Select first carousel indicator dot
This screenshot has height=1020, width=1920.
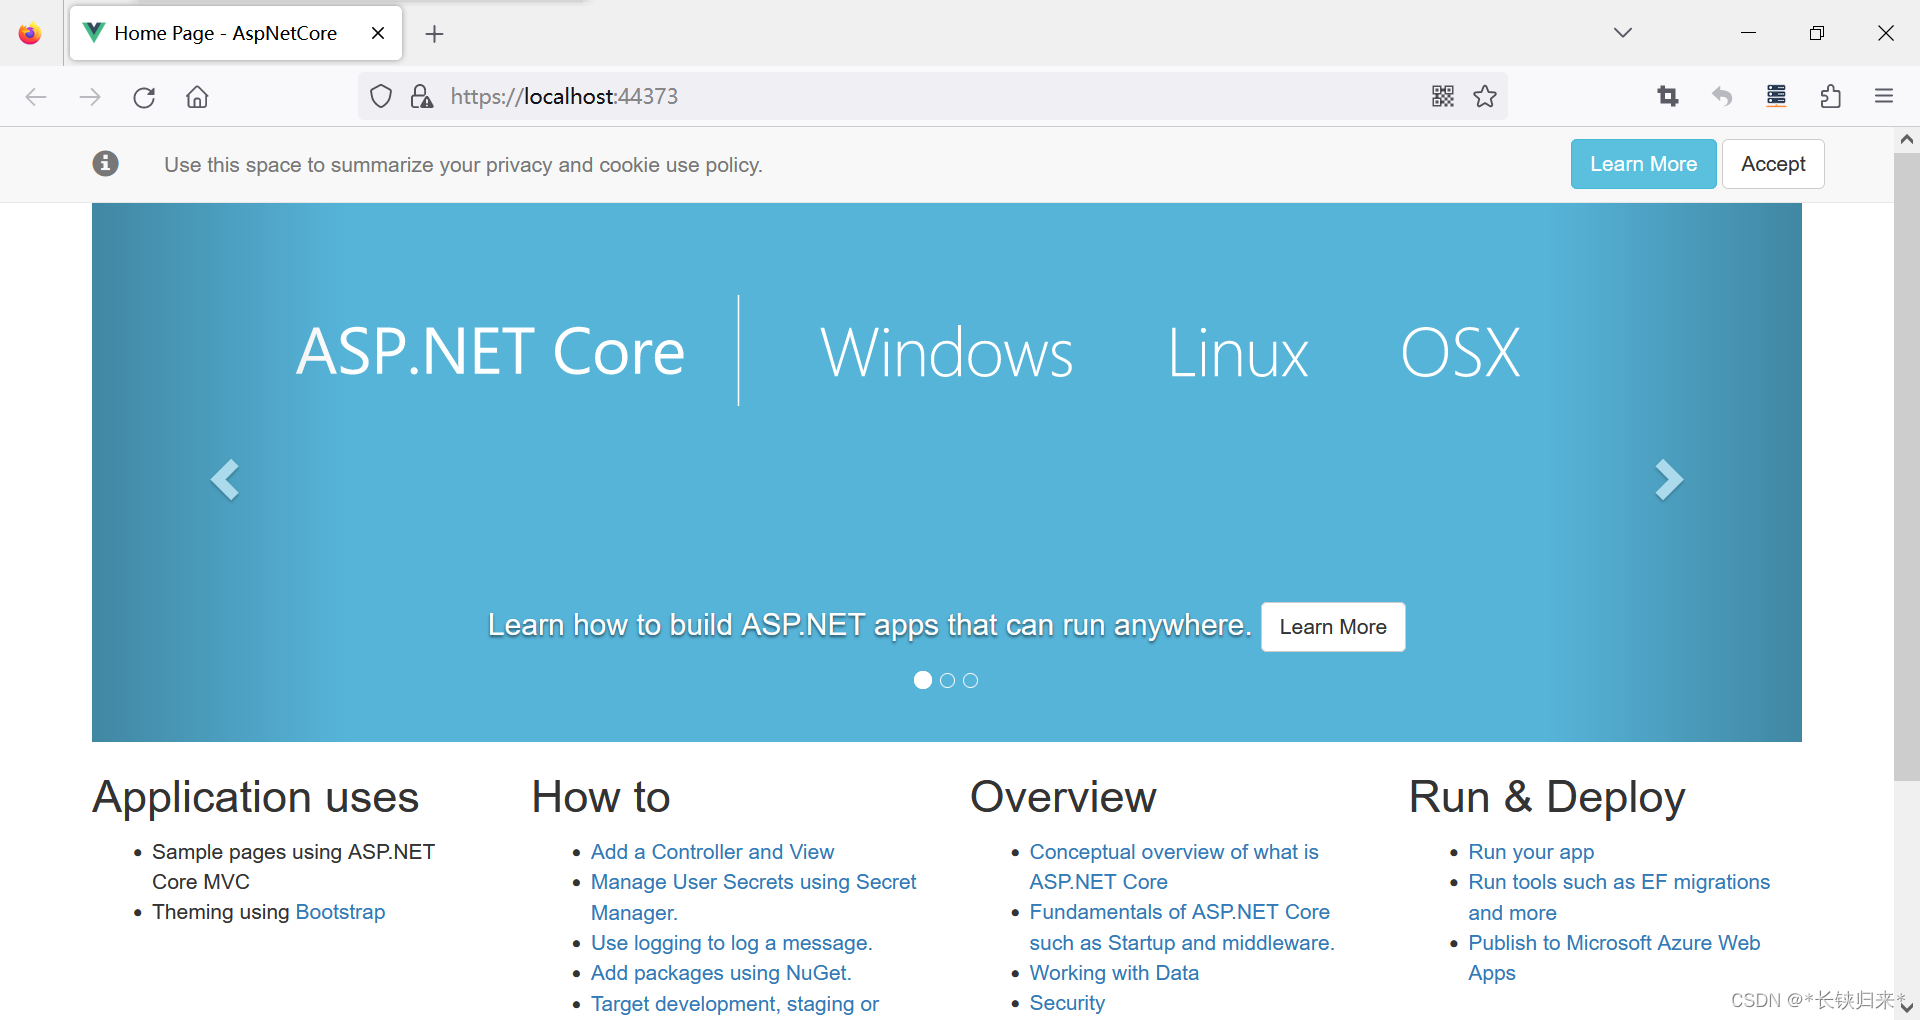[923, 680]
